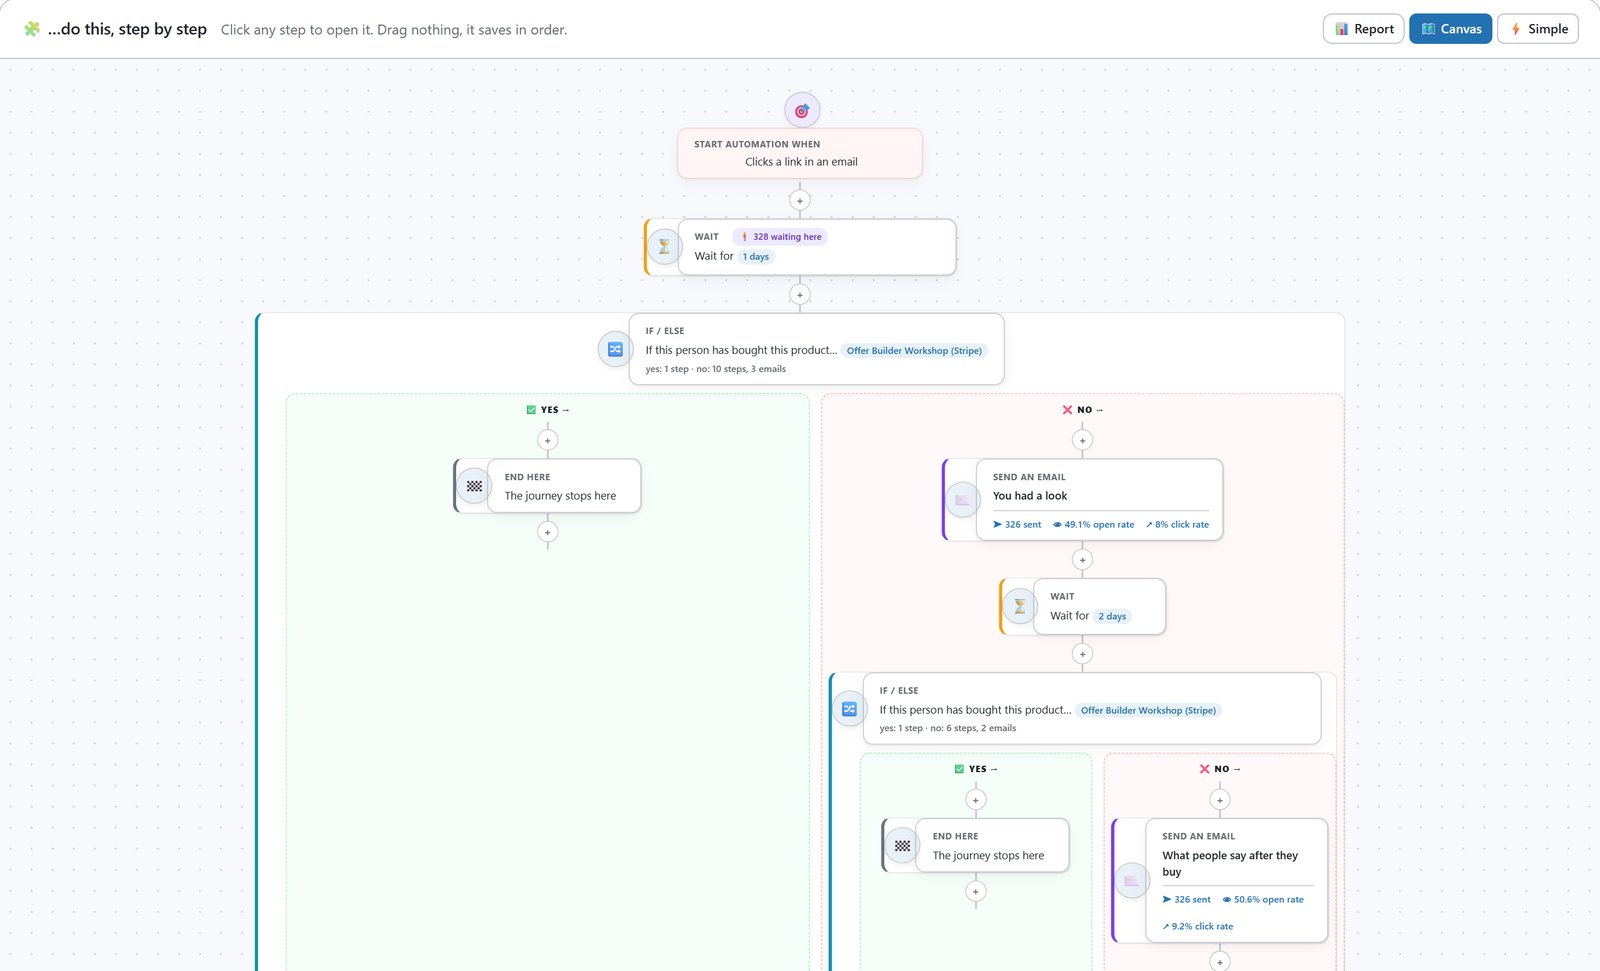Click 'yes: 1 step · no: 6 steps, 2 emails'
Image resolution: width=1600 pixels, height=971 pixels.
click(x=948, y=728)
